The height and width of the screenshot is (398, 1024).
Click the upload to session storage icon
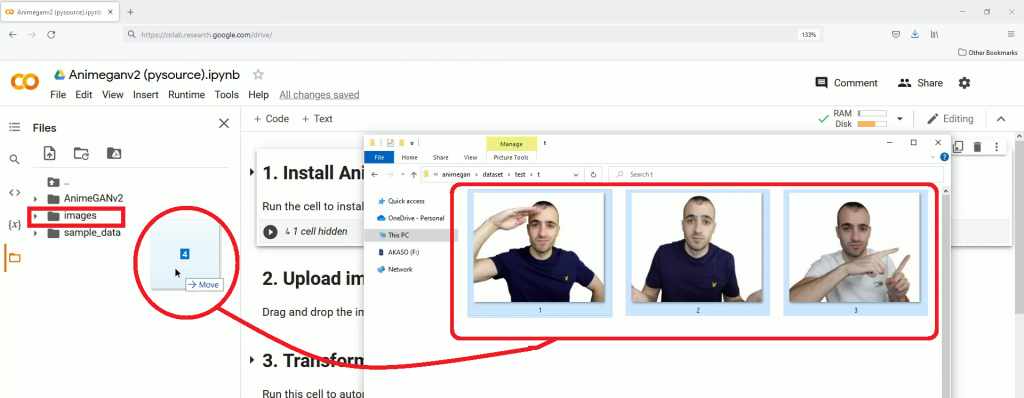tap(49, 154)
